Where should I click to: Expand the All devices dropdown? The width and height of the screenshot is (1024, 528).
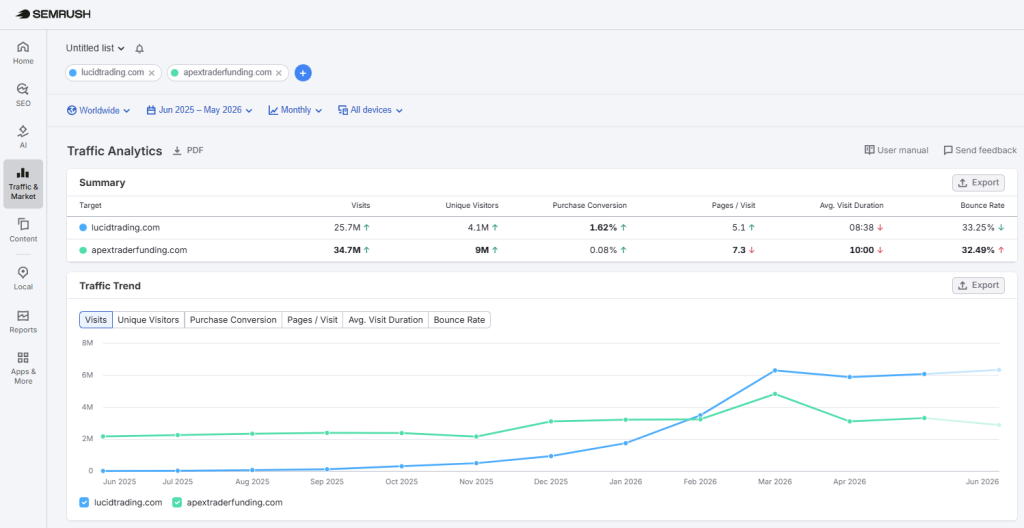point(370,110)
